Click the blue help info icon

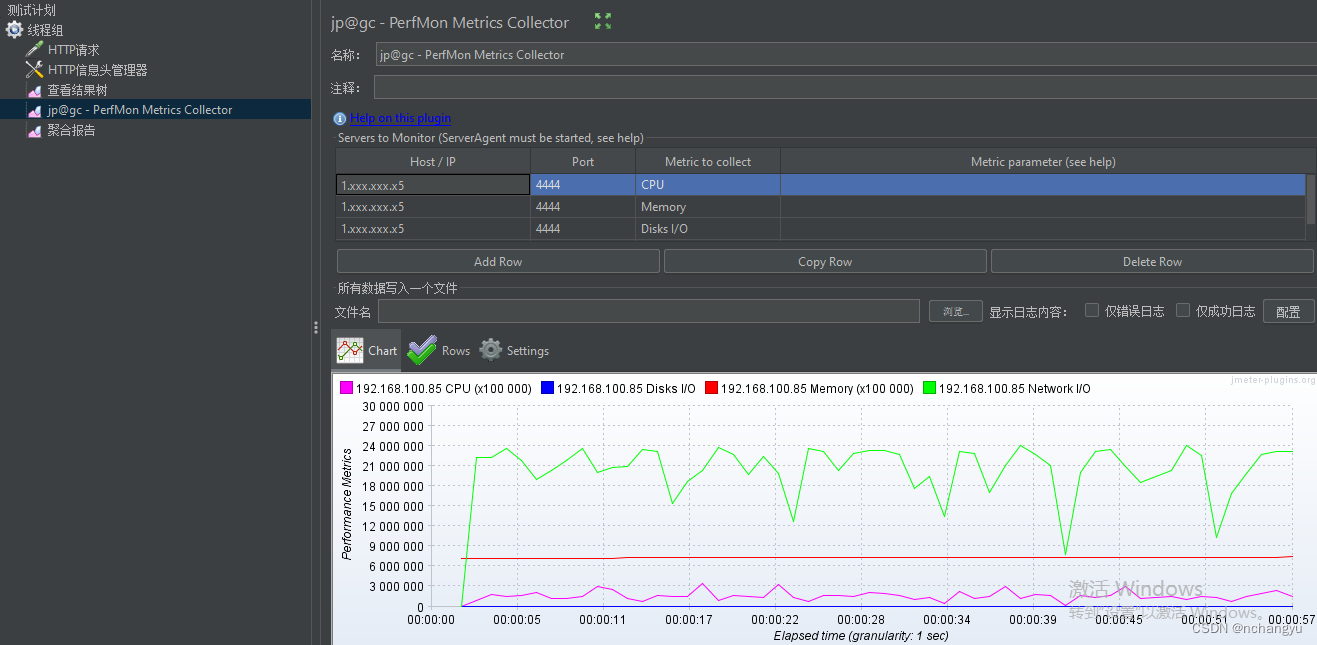[340, 118]
